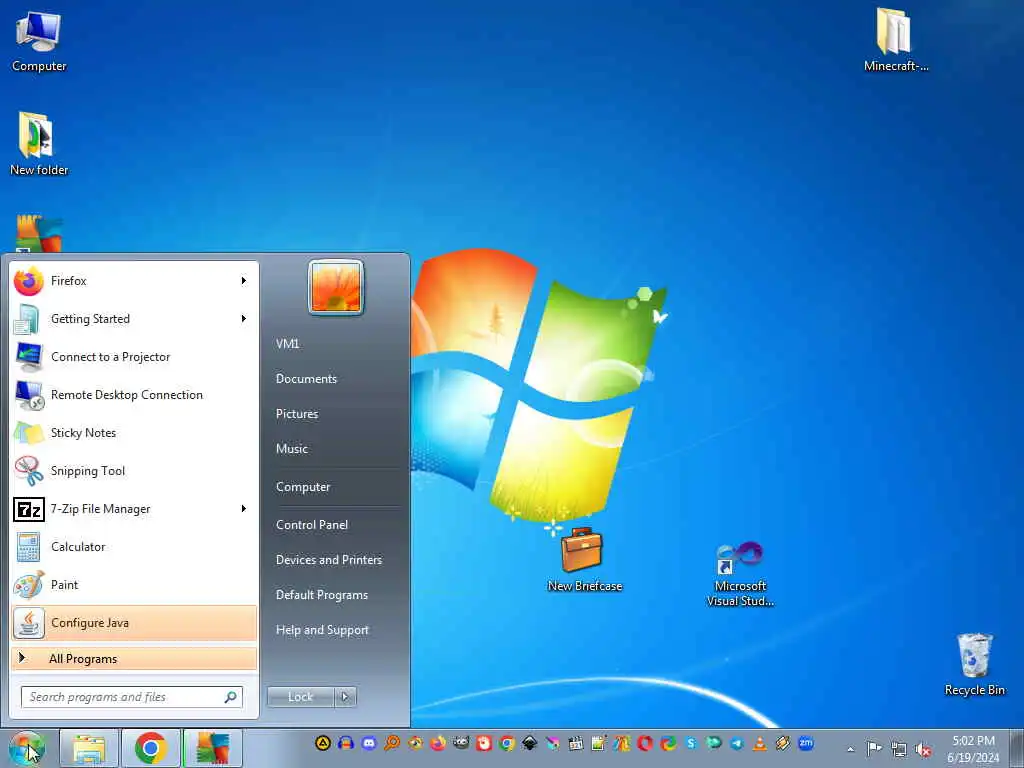Select New Briefcase desktop icon
1024x768 pixels.
[x=584, y=560]
